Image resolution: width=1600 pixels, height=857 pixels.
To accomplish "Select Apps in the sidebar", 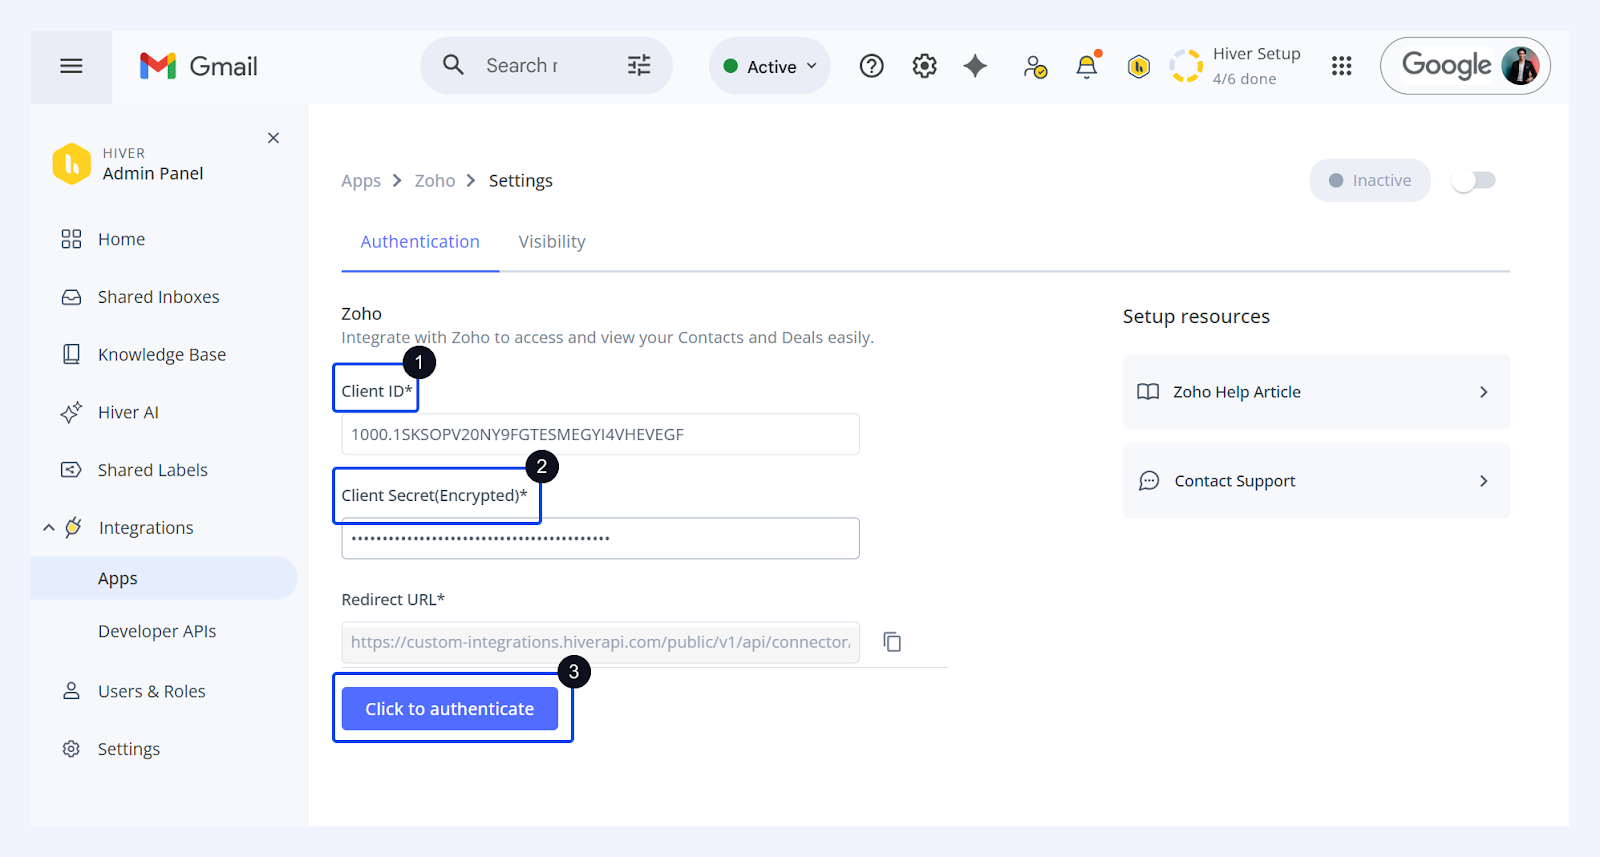I will pos(164,578).
